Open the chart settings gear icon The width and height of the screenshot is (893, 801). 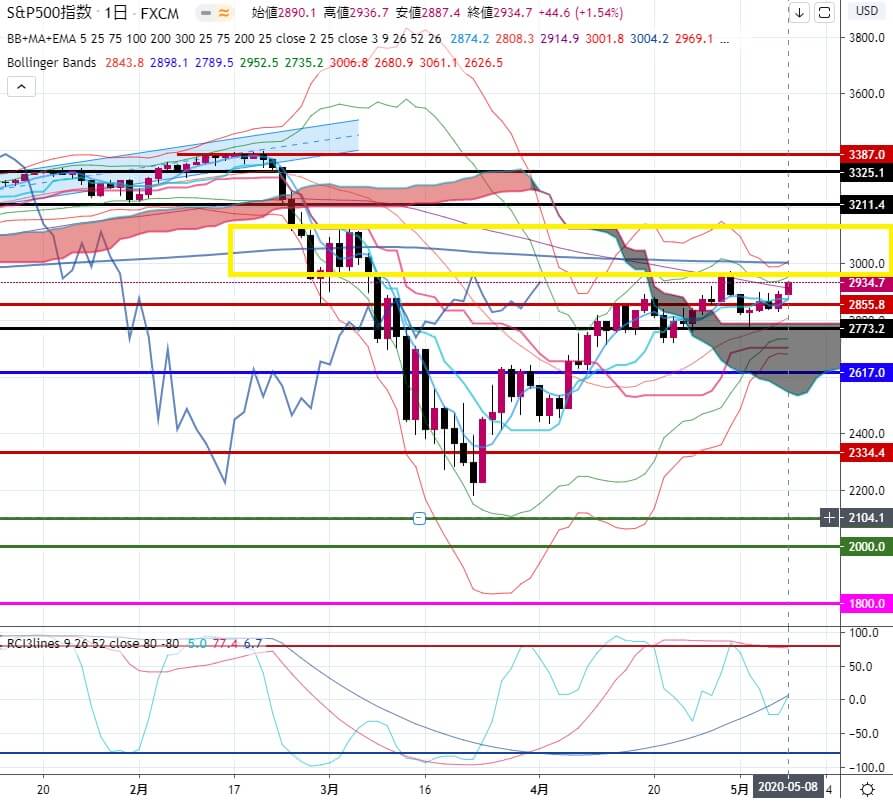tap(867, 788)
